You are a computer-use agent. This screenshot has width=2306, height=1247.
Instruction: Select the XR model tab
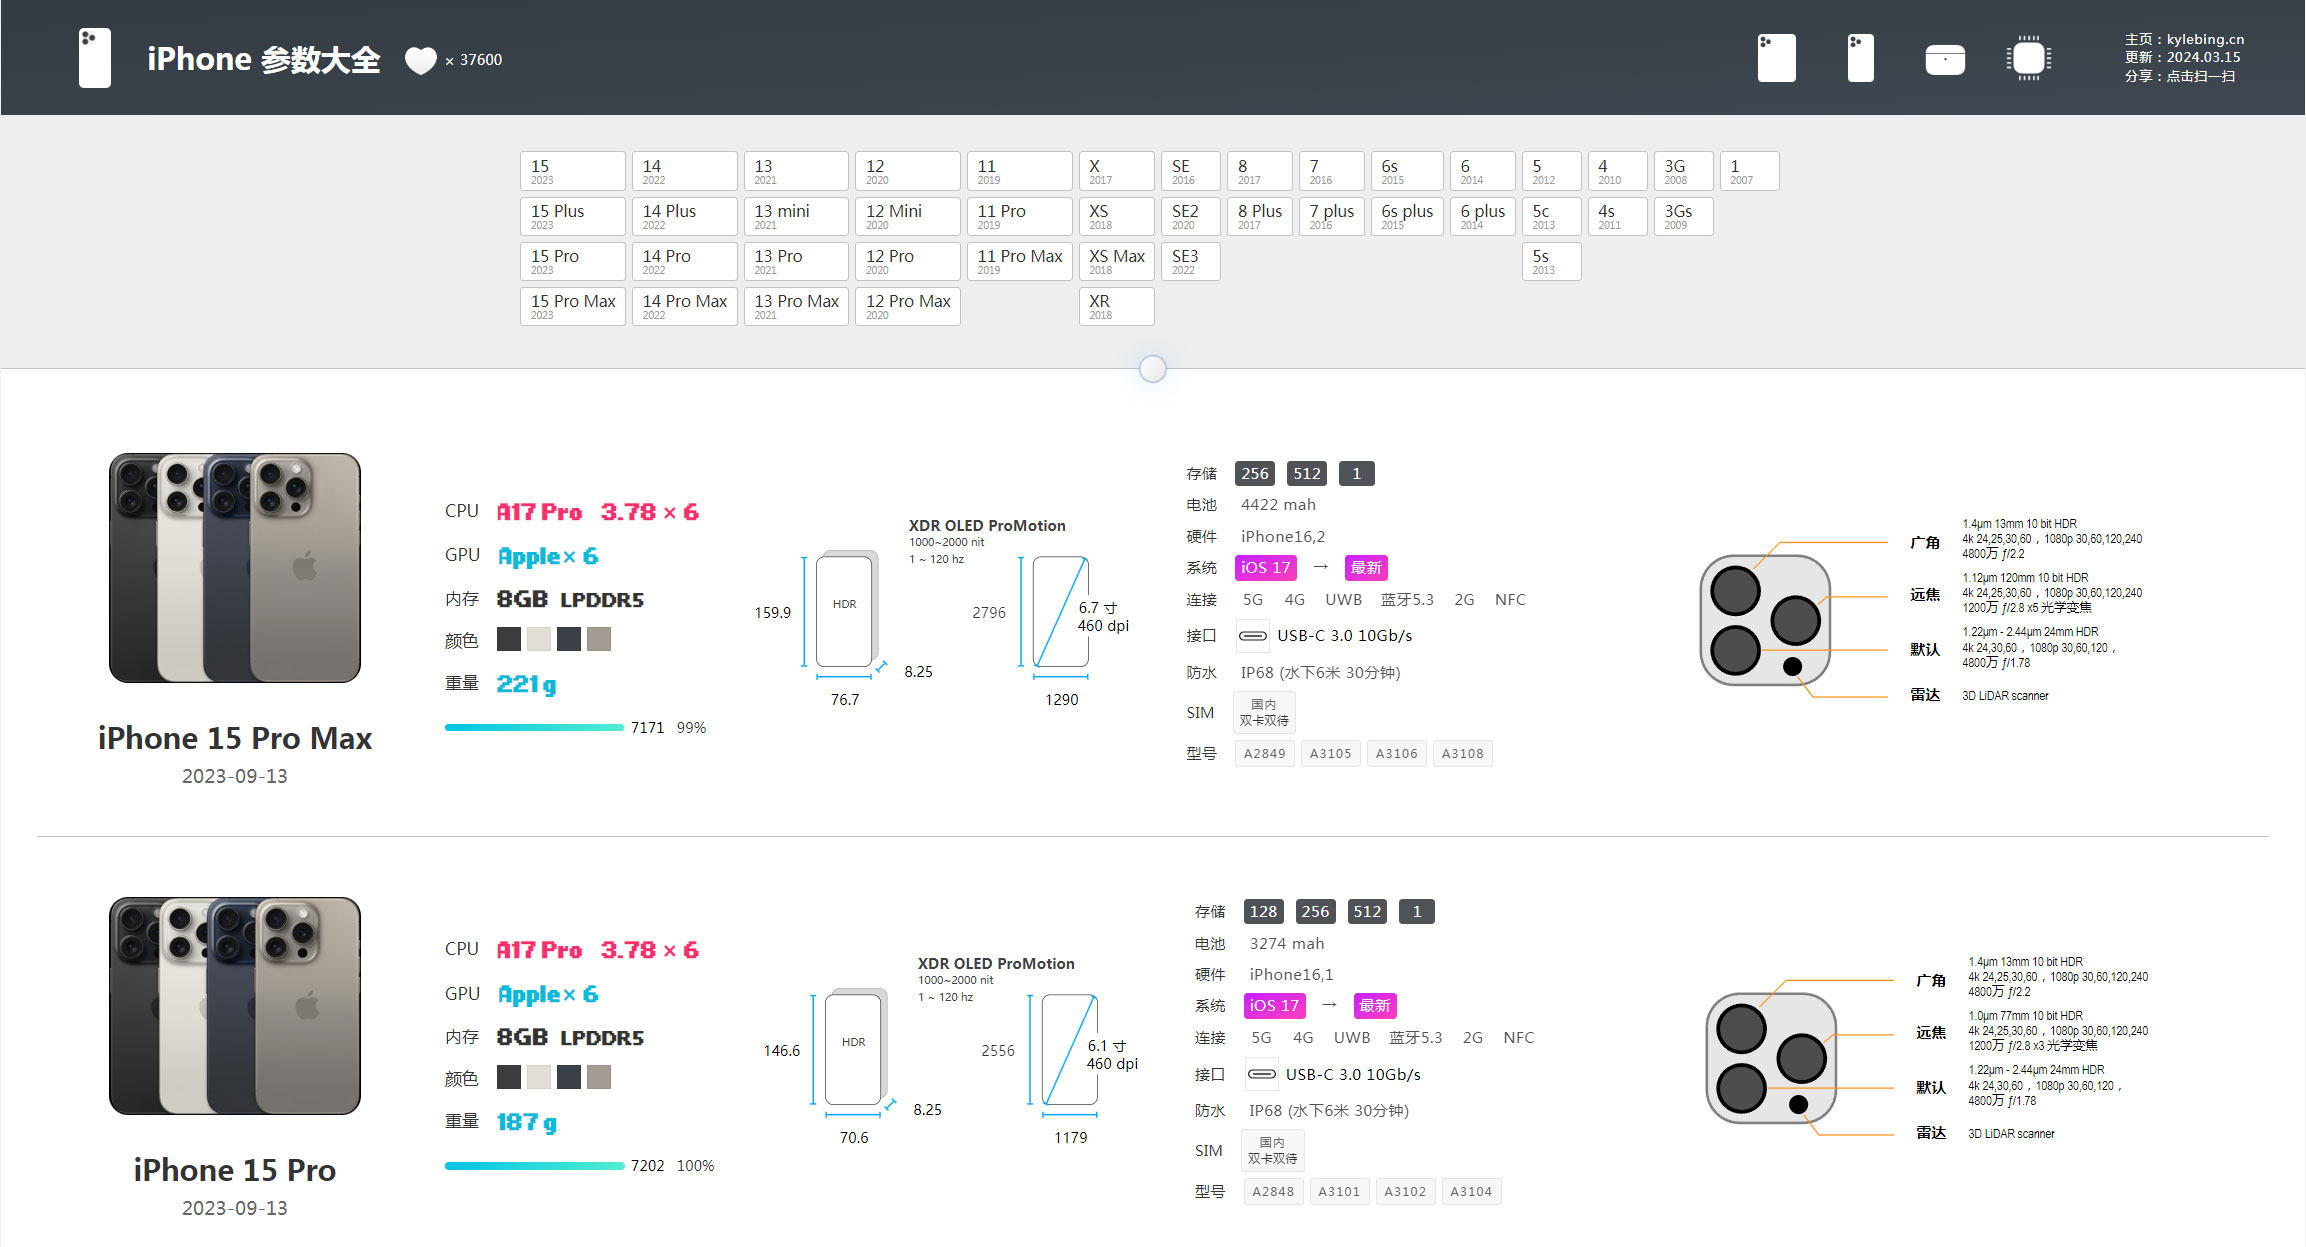pyautogui.click(x=1117, y=306)
